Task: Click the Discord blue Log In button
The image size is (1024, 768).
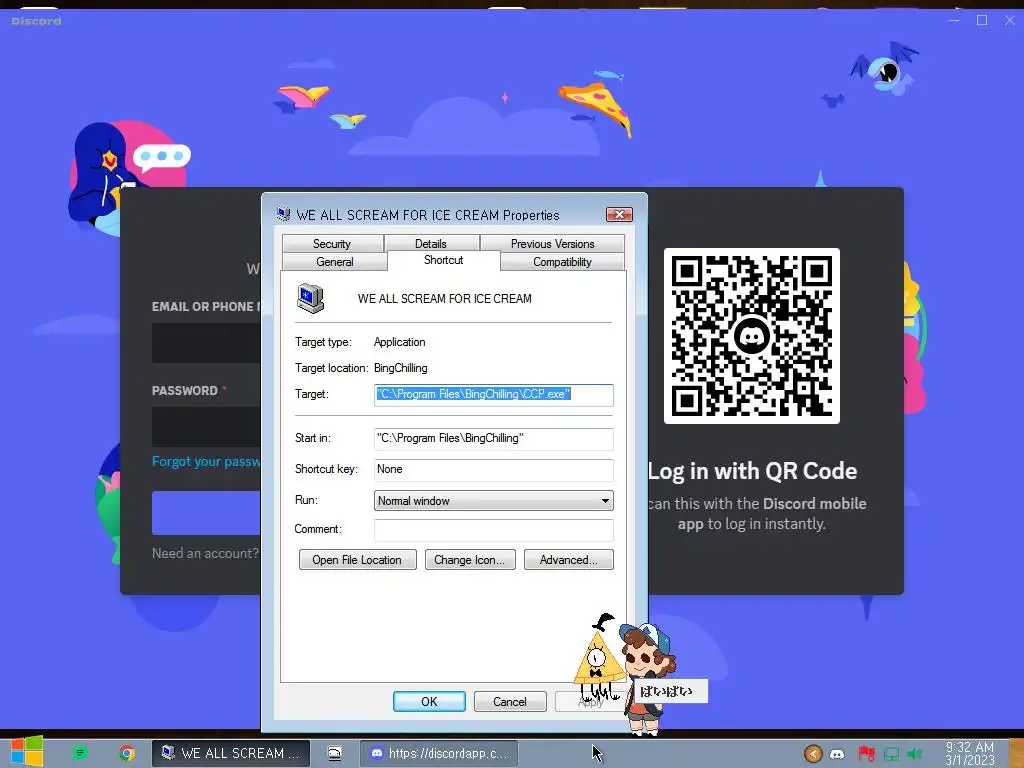Action: pos(206,513)
